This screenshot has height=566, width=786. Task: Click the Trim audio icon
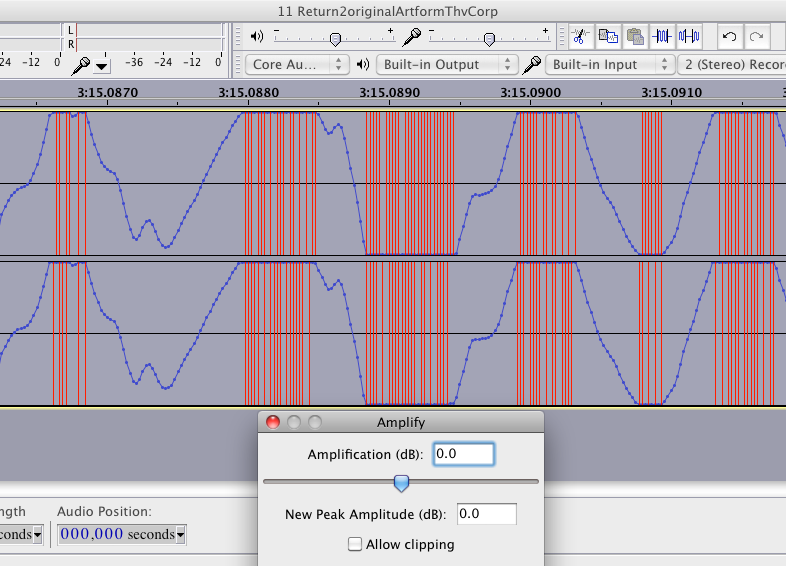pyautogui.click(x=662, y=36)
